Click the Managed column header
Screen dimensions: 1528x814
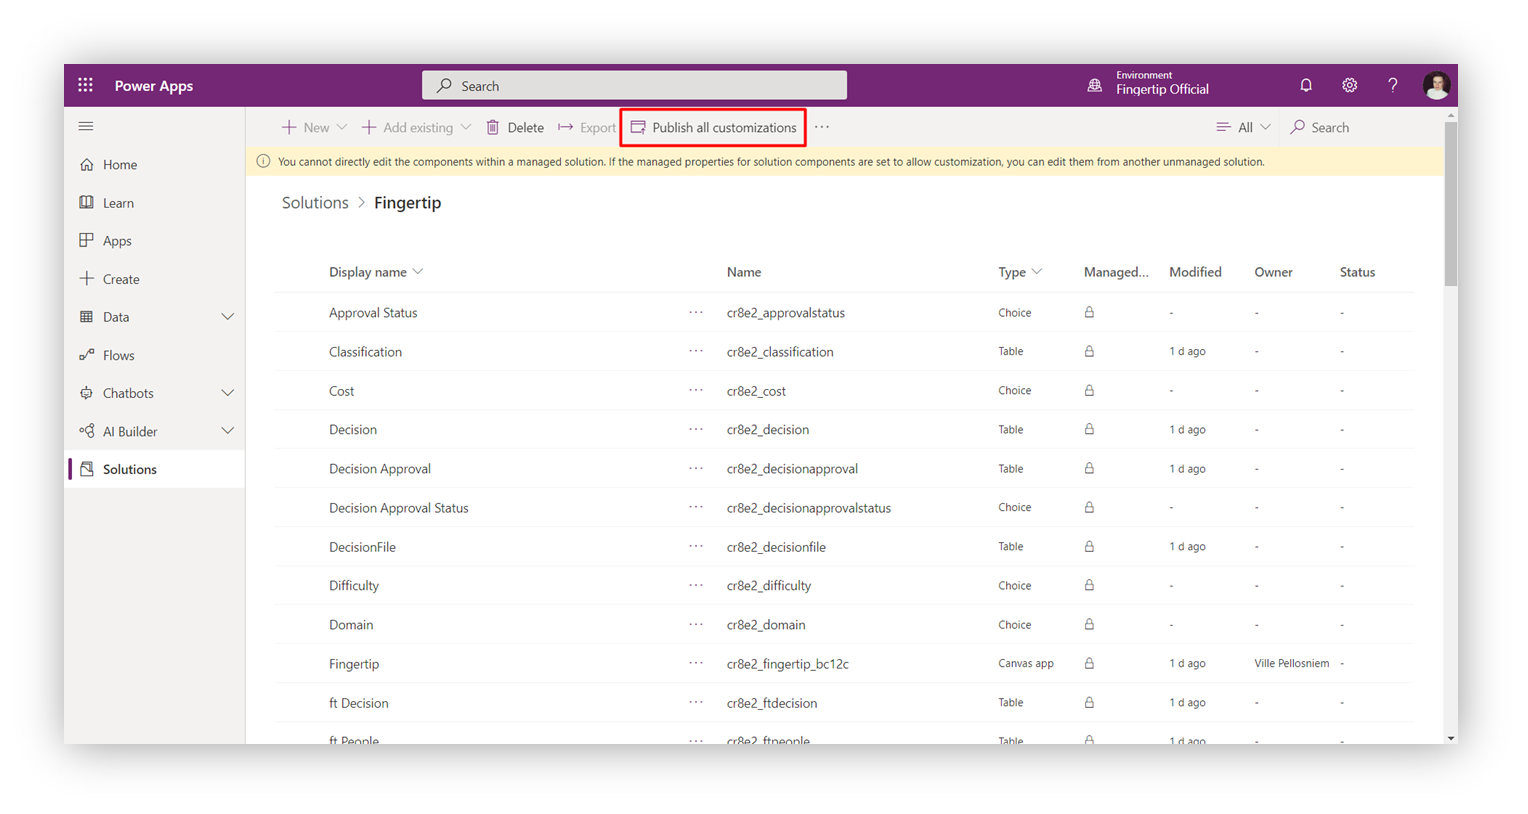[1116, 272]
